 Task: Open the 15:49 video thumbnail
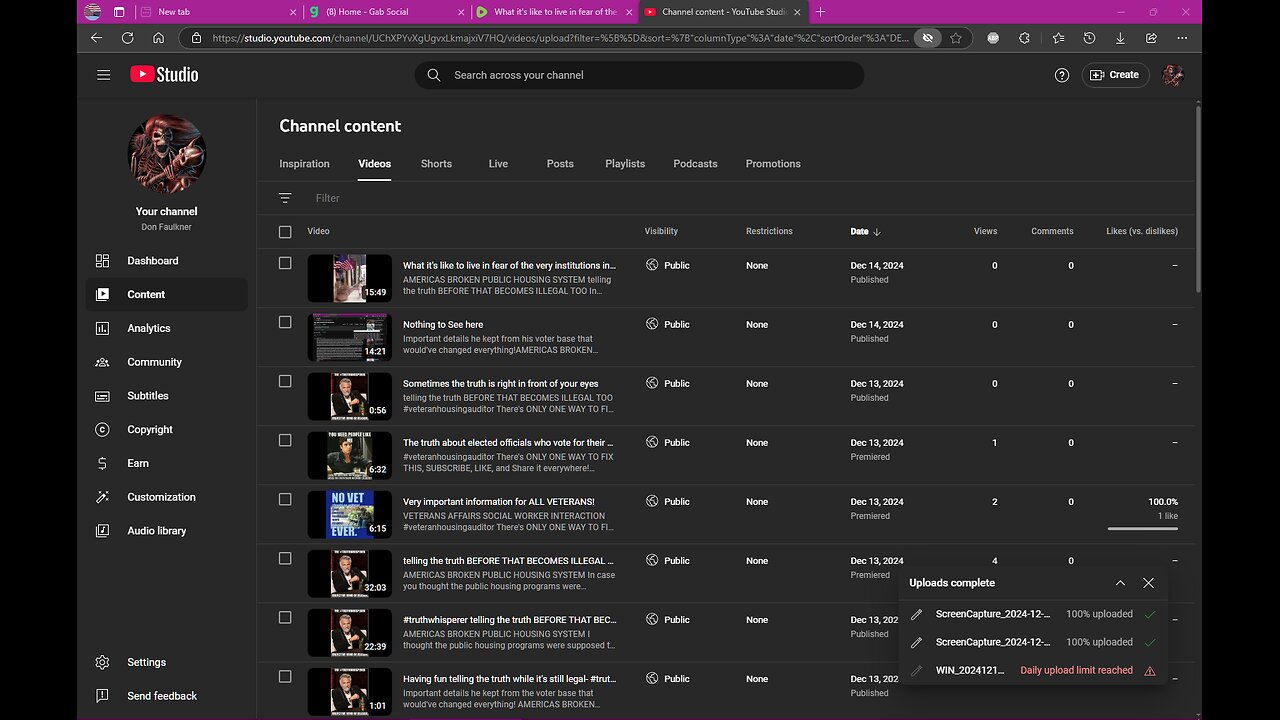[x=350, y=278]
